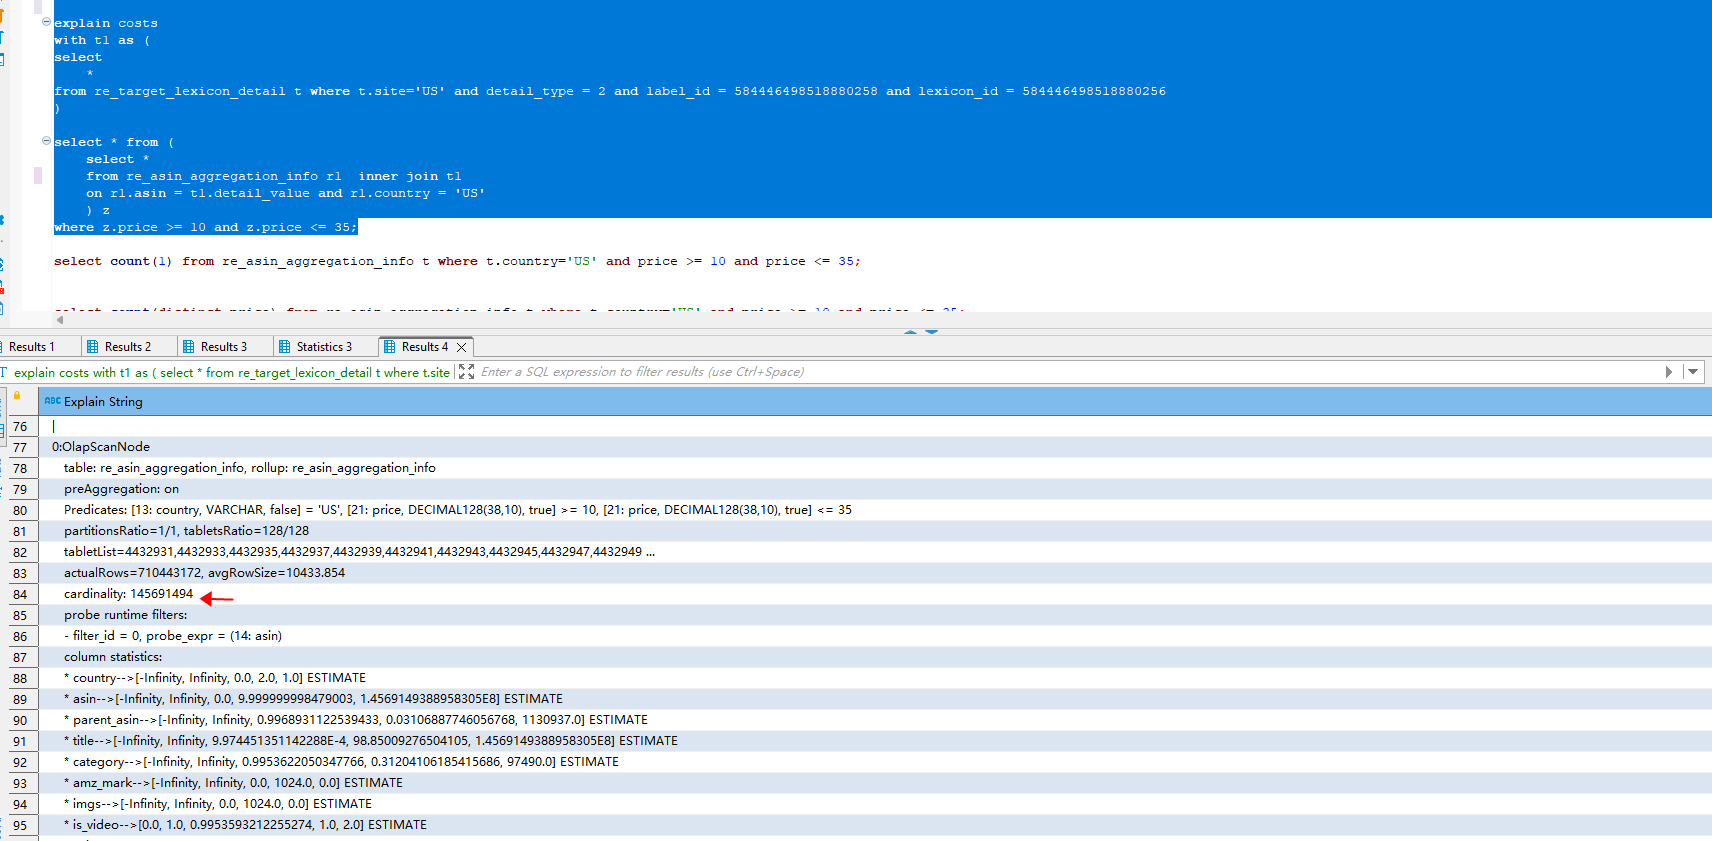Select the Results 3 tab
The image size is (1712, 841).
223,347
